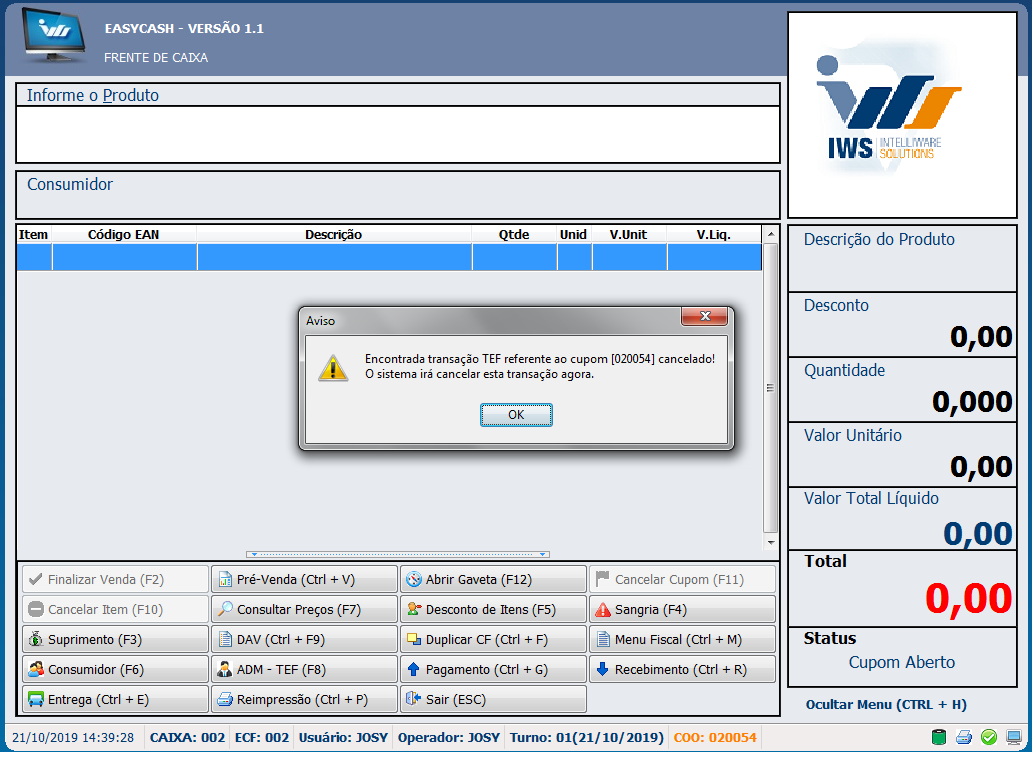
Task: Click the green checkmark status icon
Action: coord(989,738)
